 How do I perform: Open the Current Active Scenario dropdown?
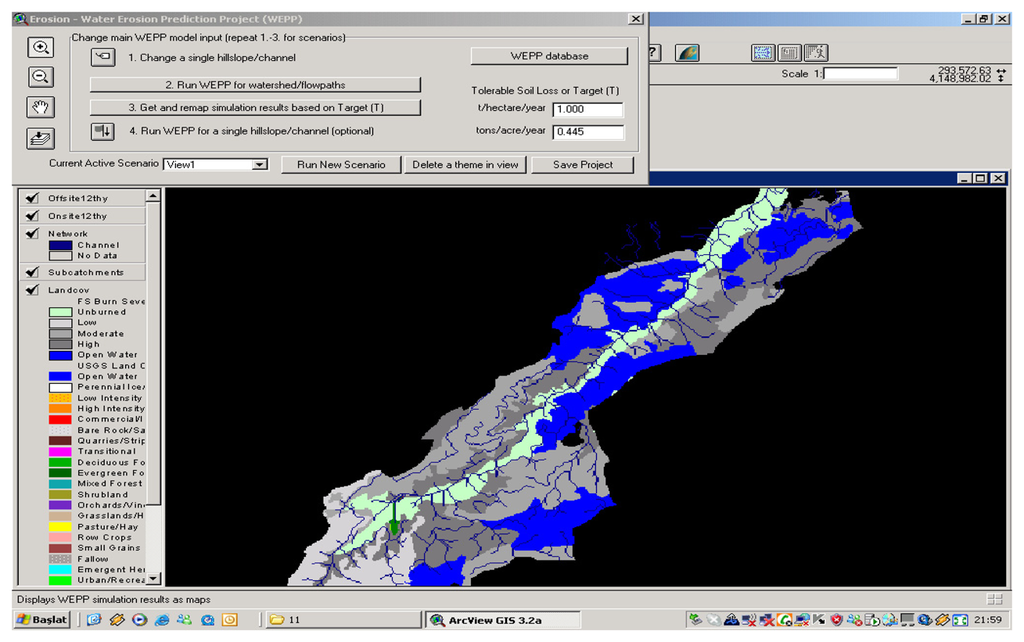pos(260,165)
